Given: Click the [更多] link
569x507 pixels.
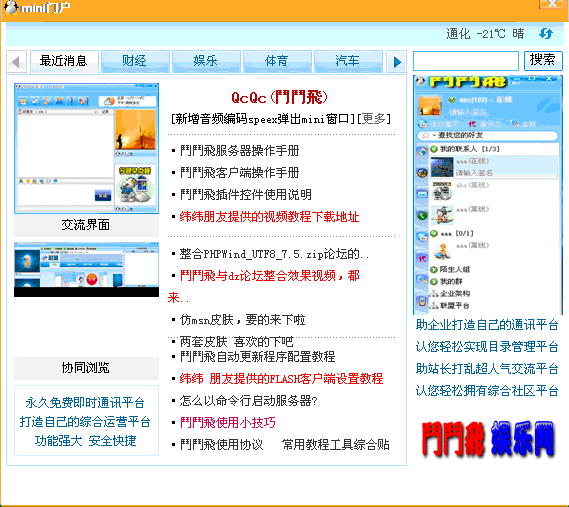Looking at the screenshot, I should click(x=374, y=119).
